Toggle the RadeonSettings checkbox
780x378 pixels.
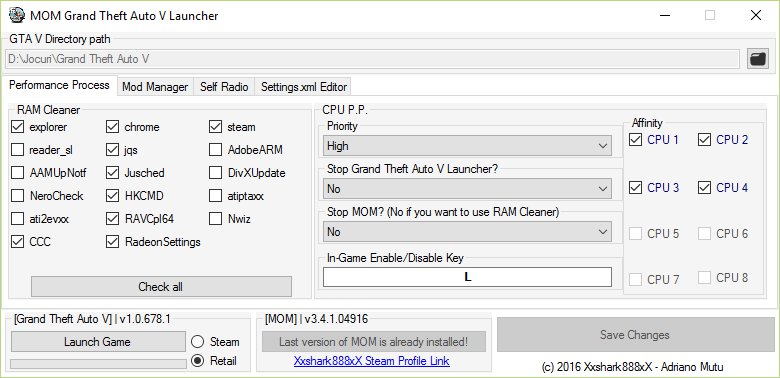(x=112, y=242)
